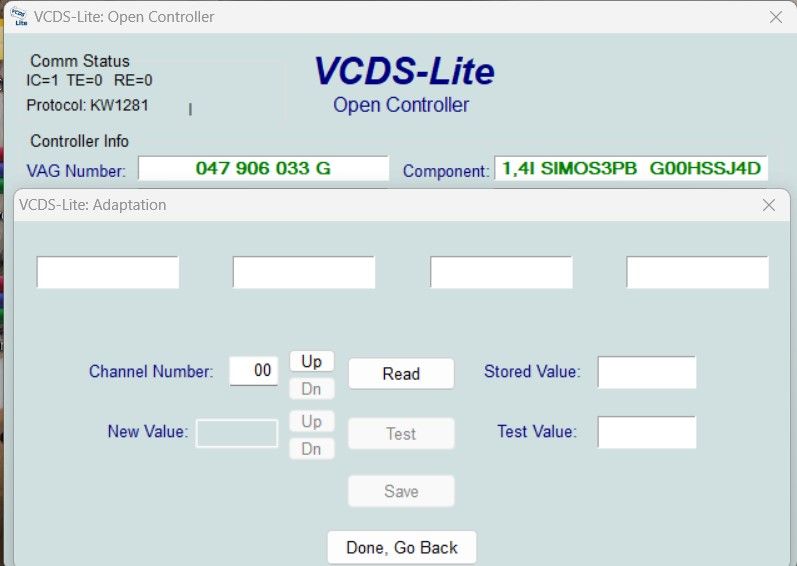Close the Open Controller window
The image size is (797, 566).
tap(776, 17)
